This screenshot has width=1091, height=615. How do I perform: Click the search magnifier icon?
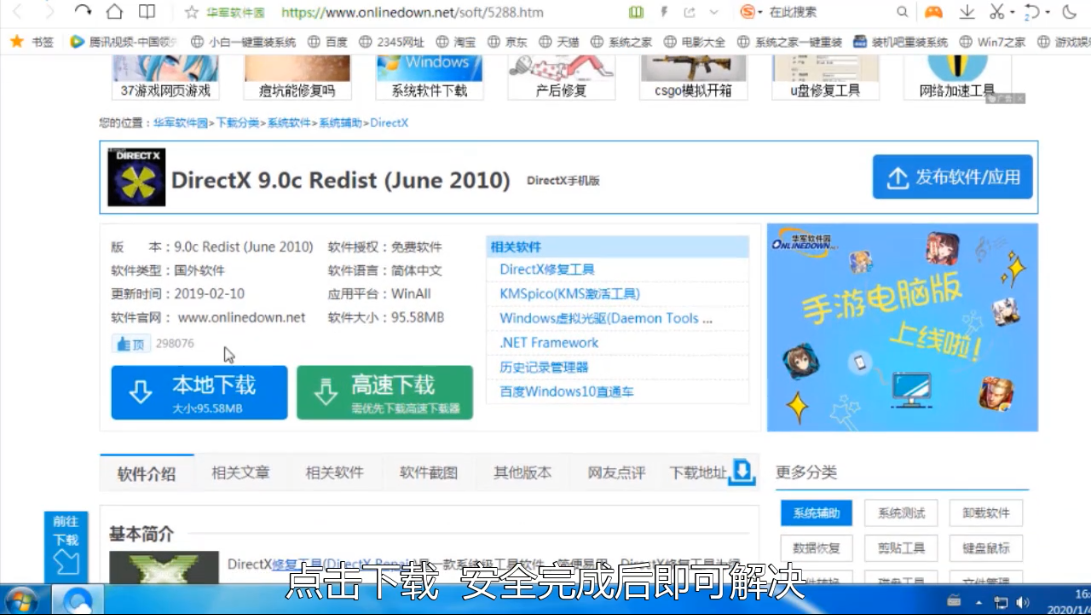[902, 12]
